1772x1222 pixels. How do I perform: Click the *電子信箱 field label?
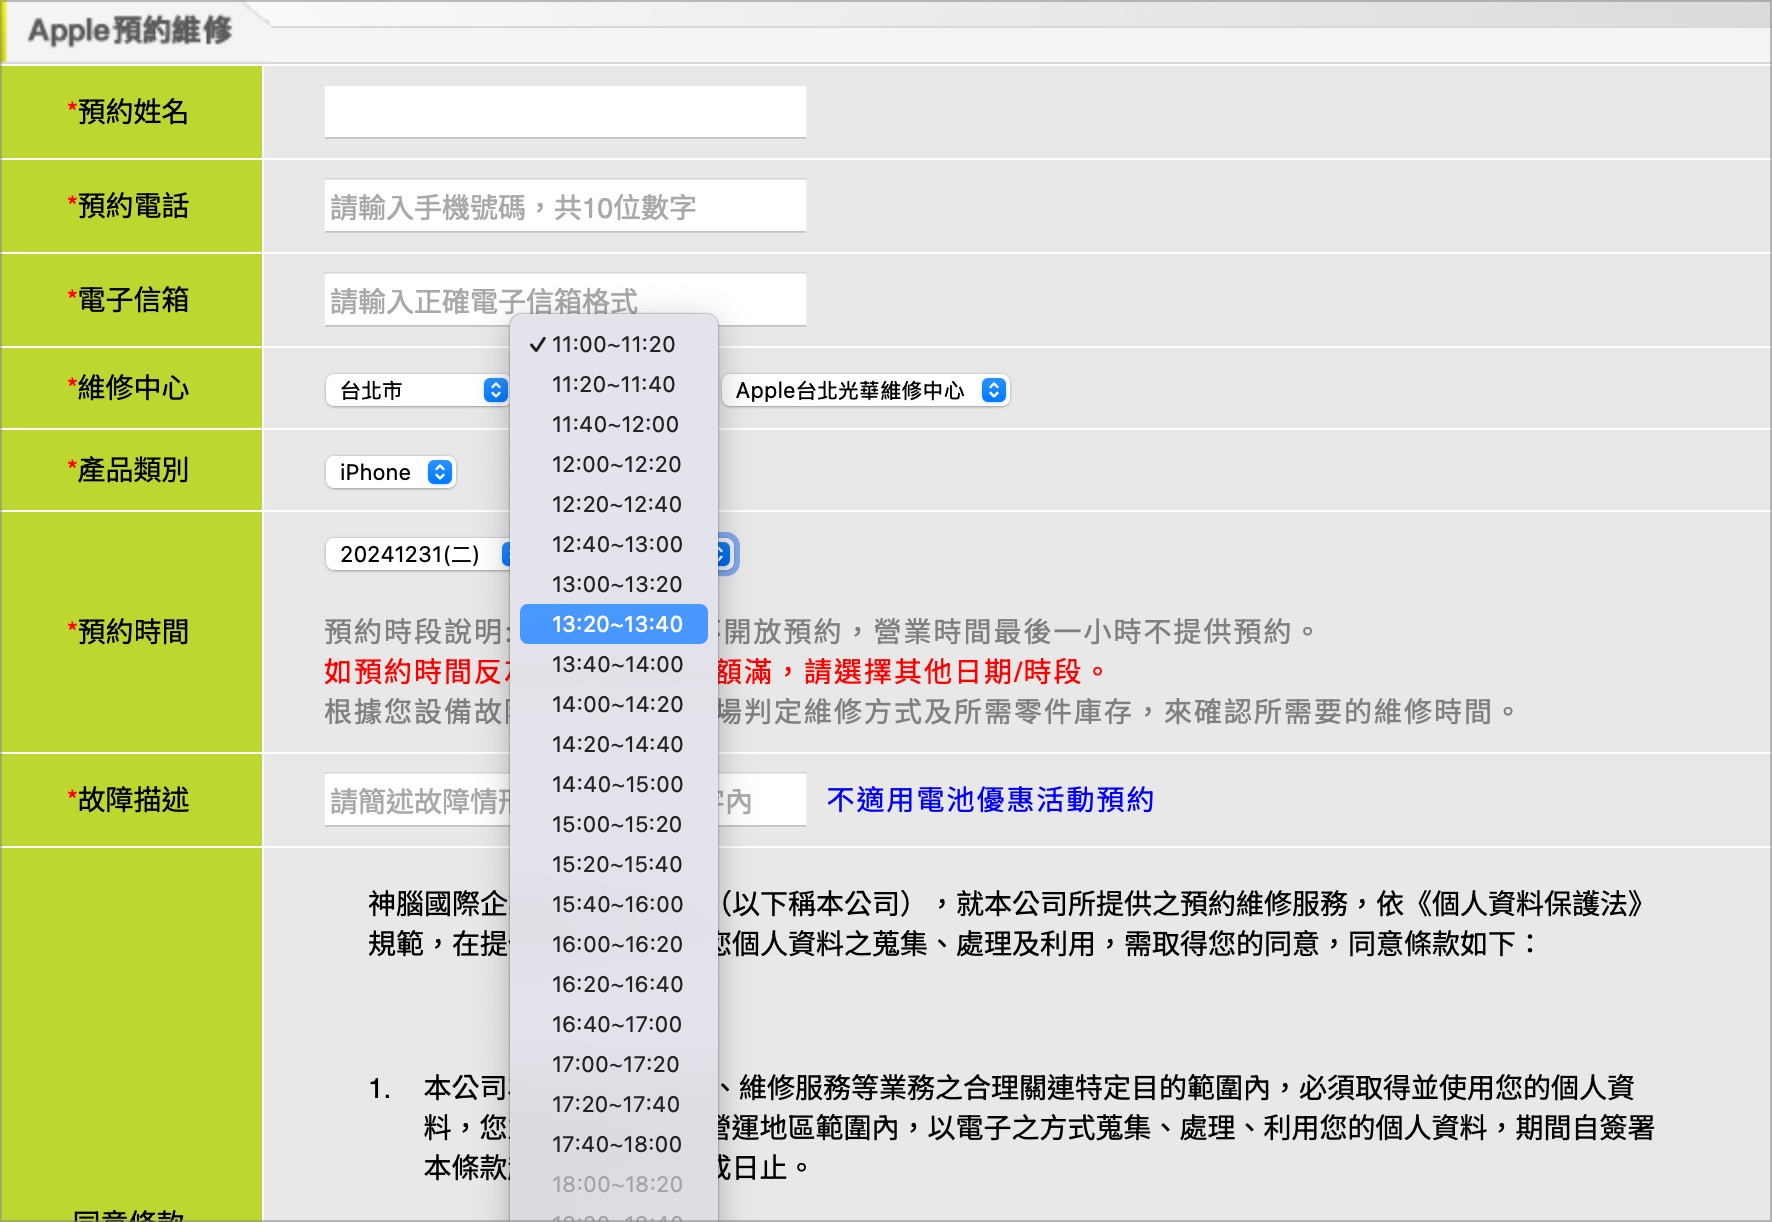(x=128, y=300)
